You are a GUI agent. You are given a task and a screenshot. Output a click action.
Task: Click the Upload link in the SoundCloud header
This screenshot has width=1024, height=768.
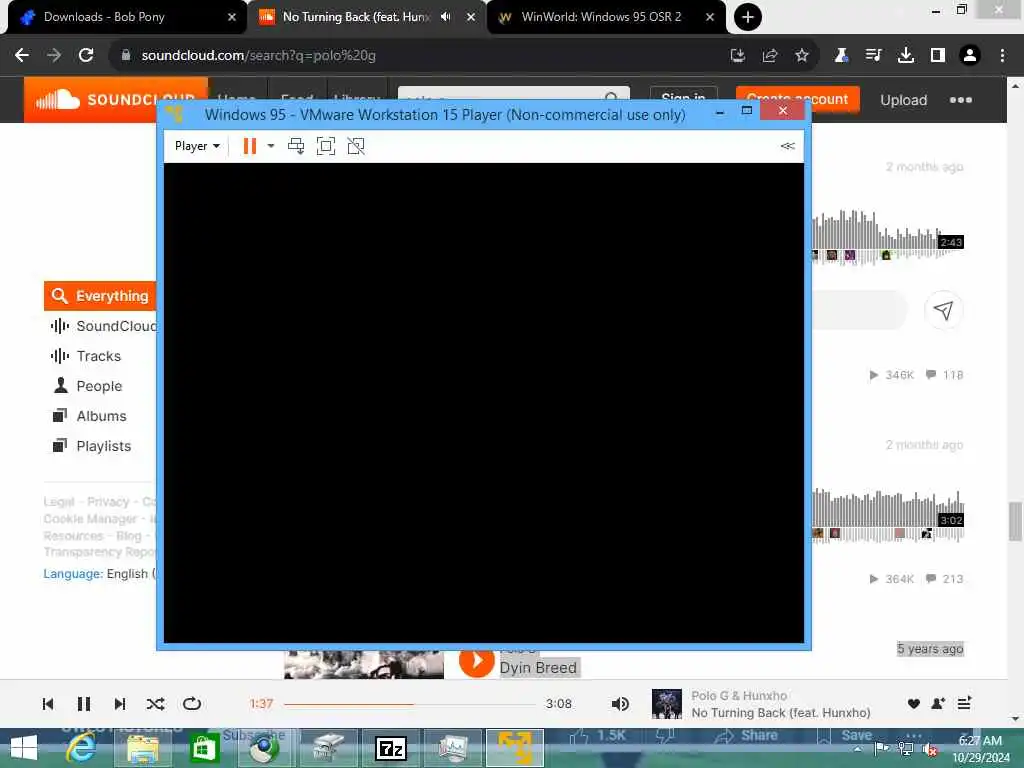(x=903, y=100)
